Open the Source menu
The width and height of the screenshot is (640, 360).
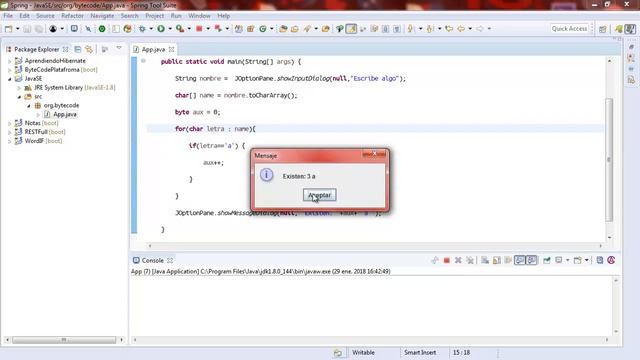(x=45, y=16)
